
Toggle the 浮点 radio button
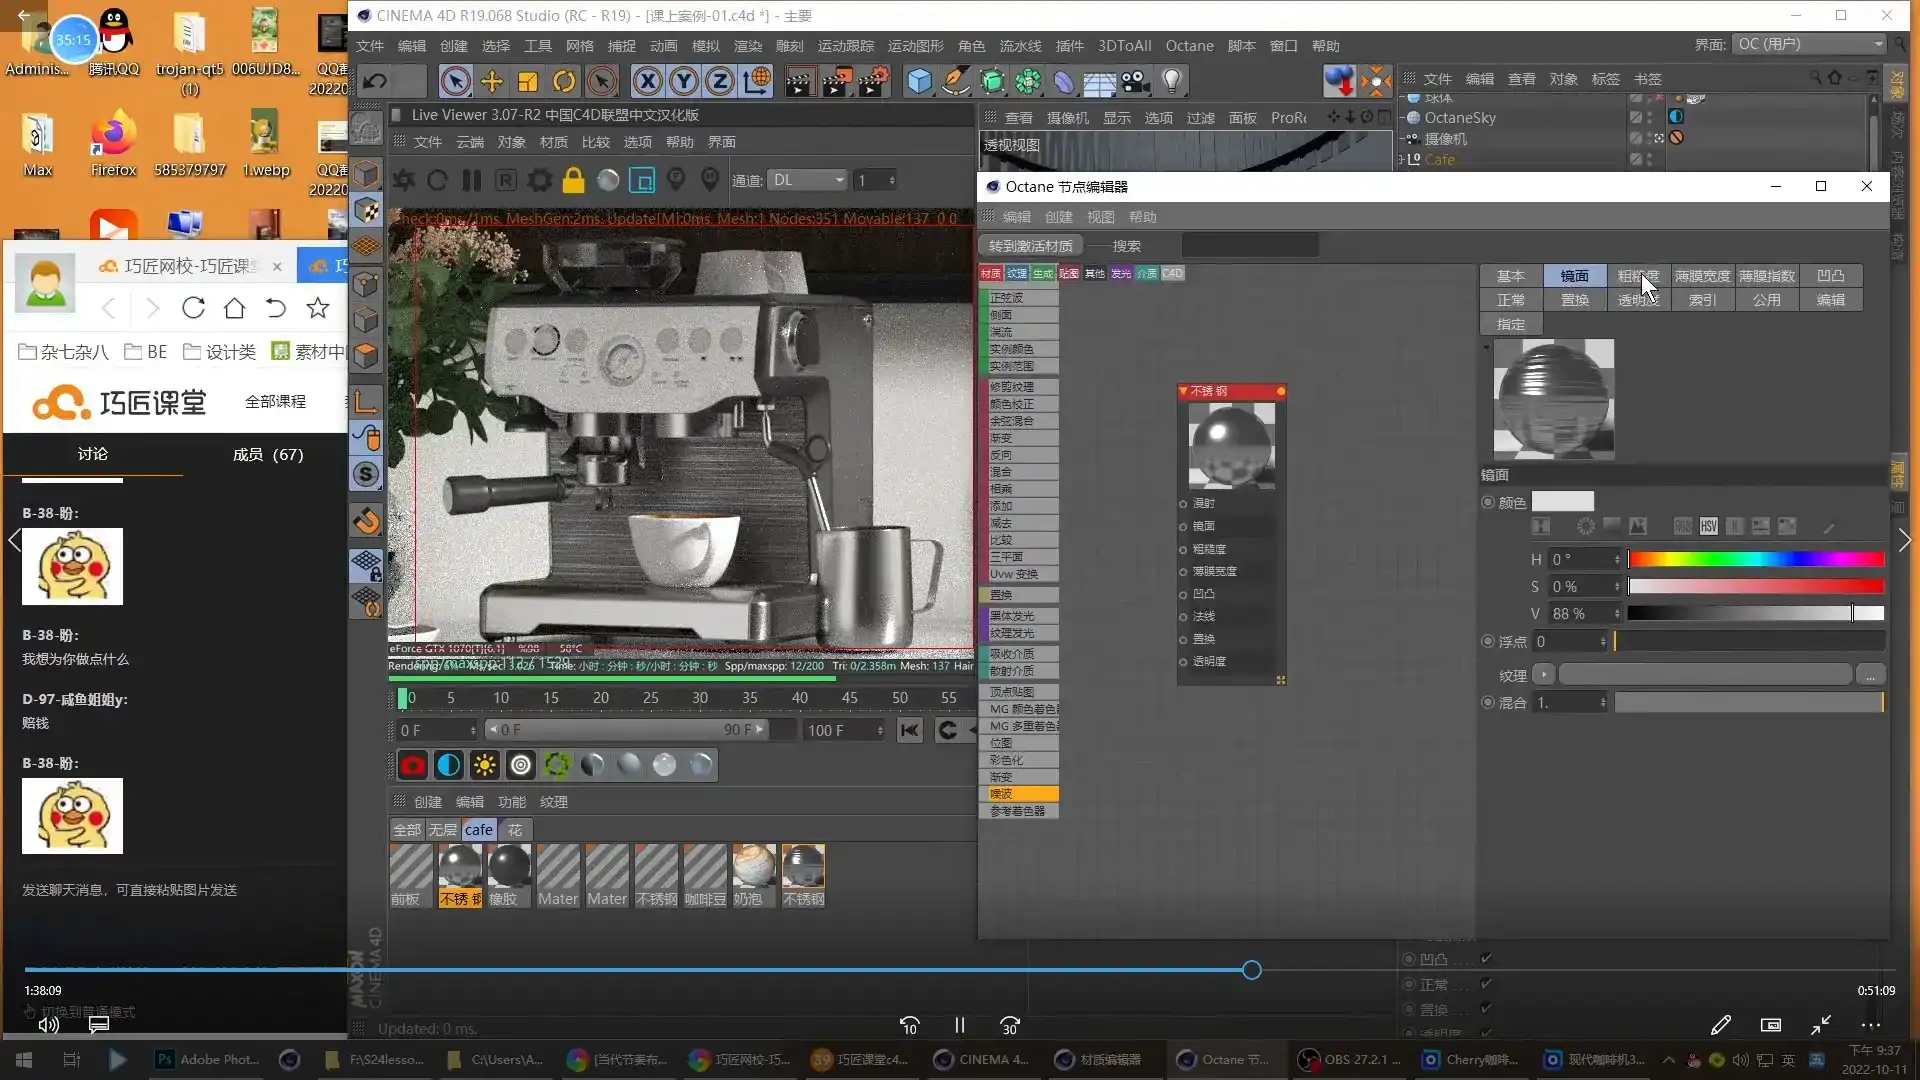tap(1488, 642)
